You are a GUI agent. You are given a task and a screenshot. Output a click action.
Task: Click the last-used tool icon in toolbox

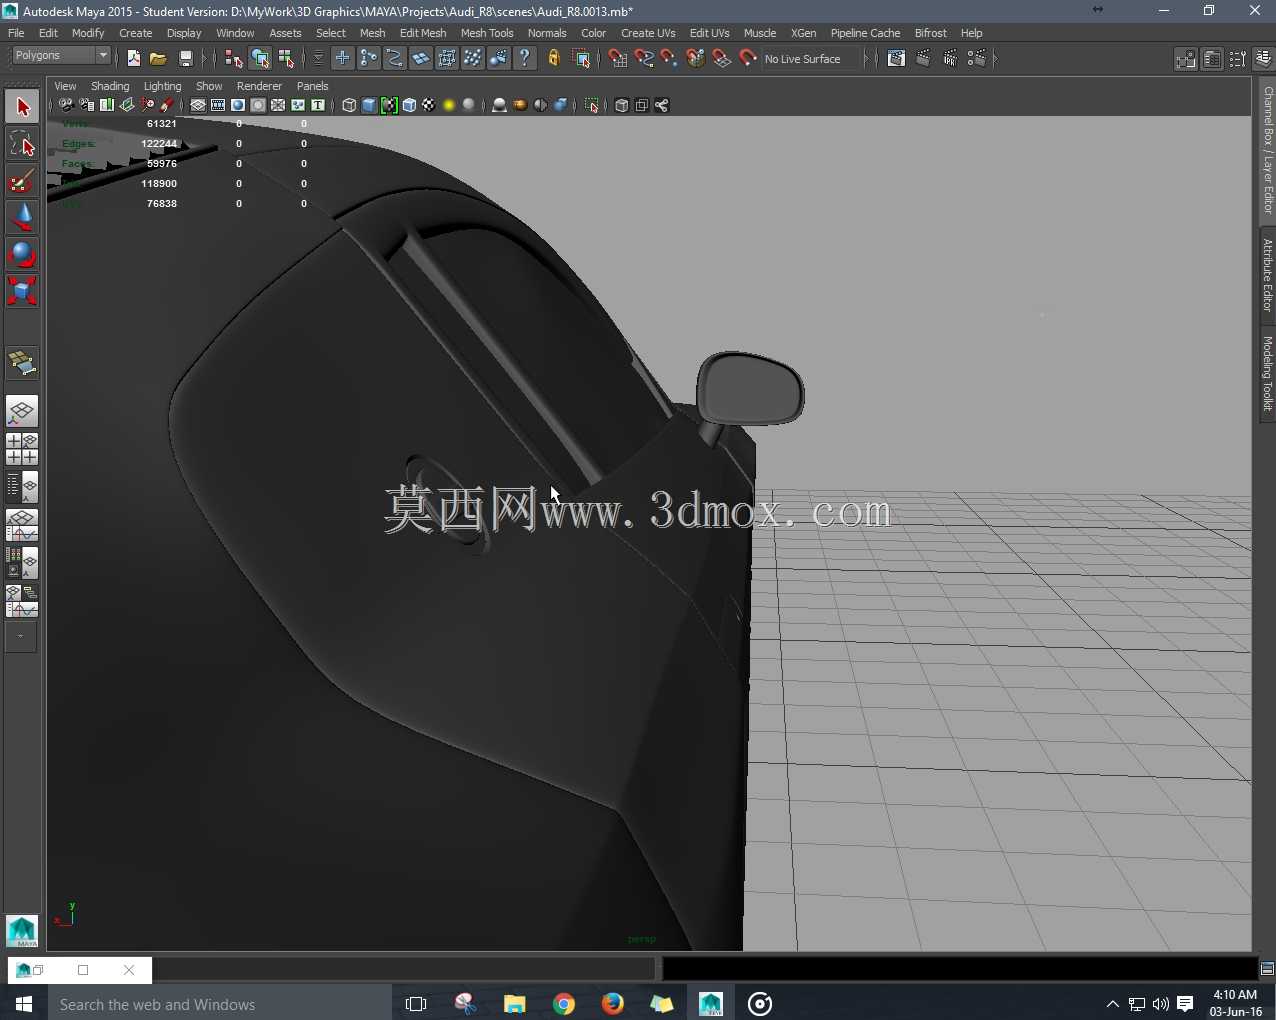[22, 364]
